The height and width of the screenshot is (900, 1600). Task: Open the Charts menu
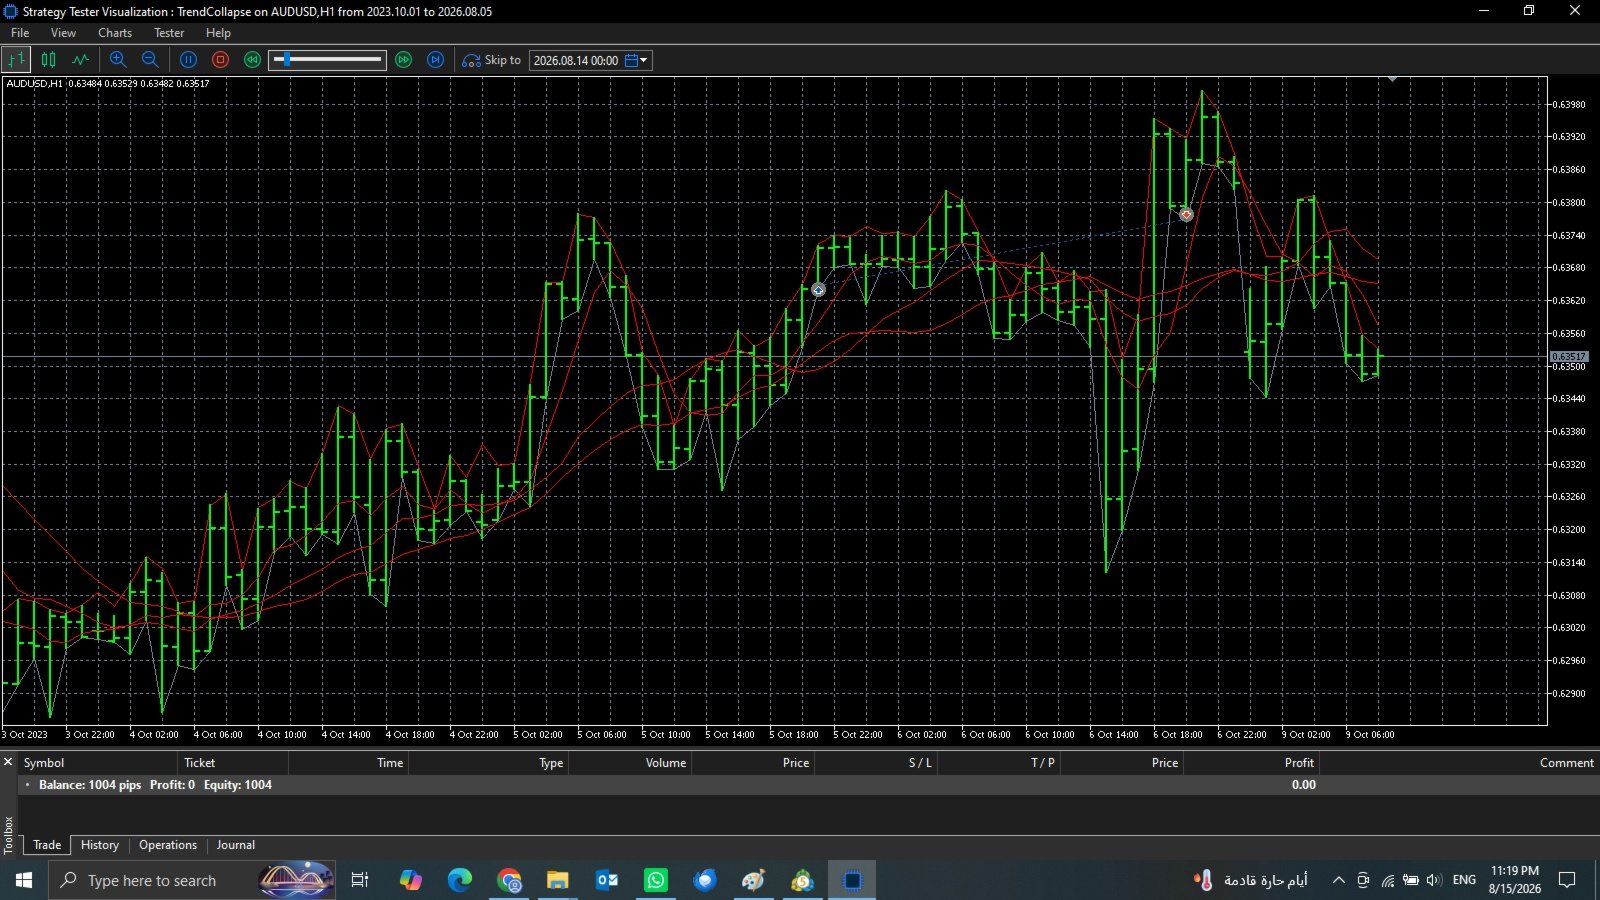pos(115,33)
